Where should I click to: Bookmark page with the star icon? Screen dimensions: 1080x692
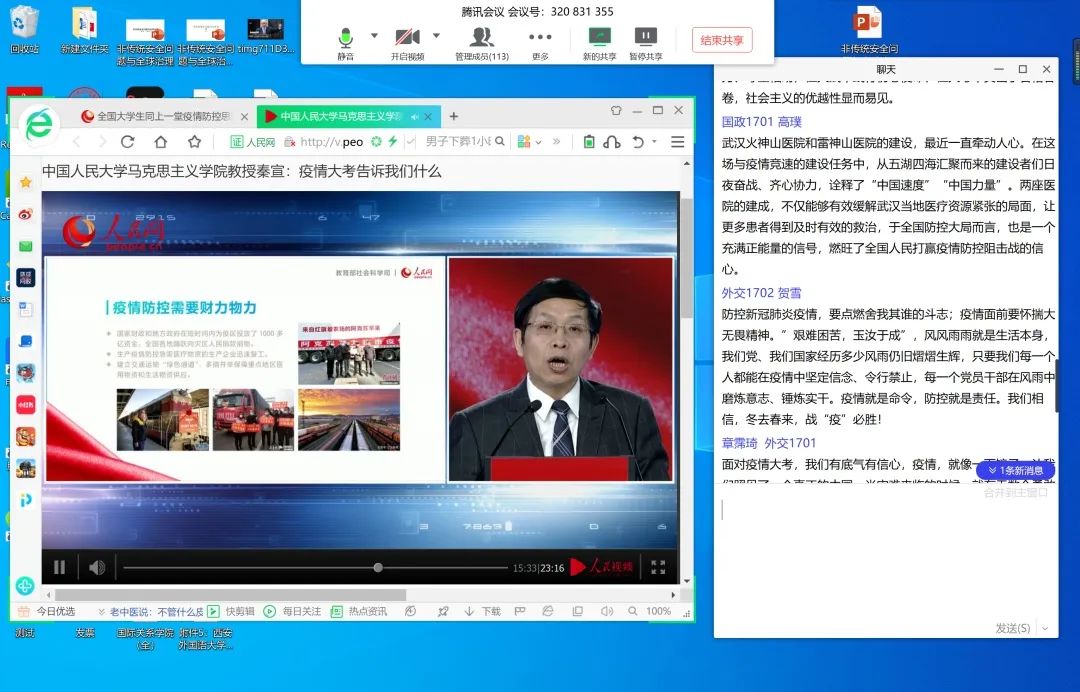pos(195,142)
